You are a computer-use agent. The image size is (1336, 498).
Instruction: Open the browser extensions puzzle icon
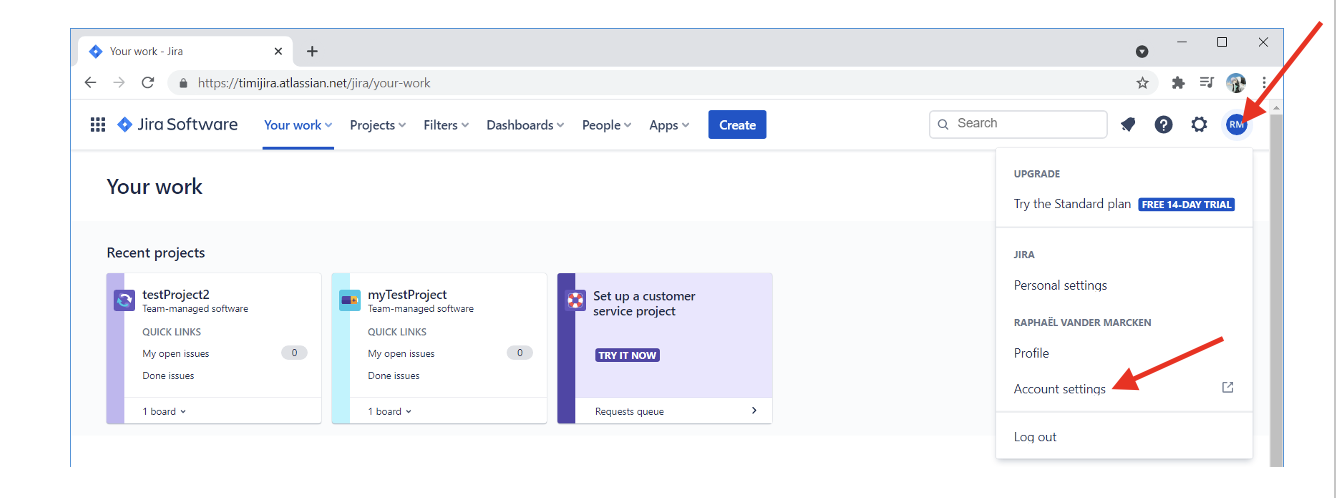click(1178, 83)
